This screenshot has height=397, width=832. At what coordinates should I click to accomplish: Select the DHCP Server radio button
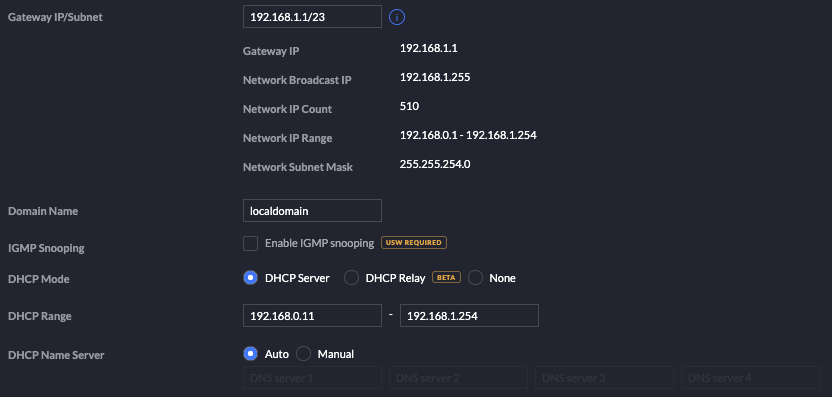(250, 278)
